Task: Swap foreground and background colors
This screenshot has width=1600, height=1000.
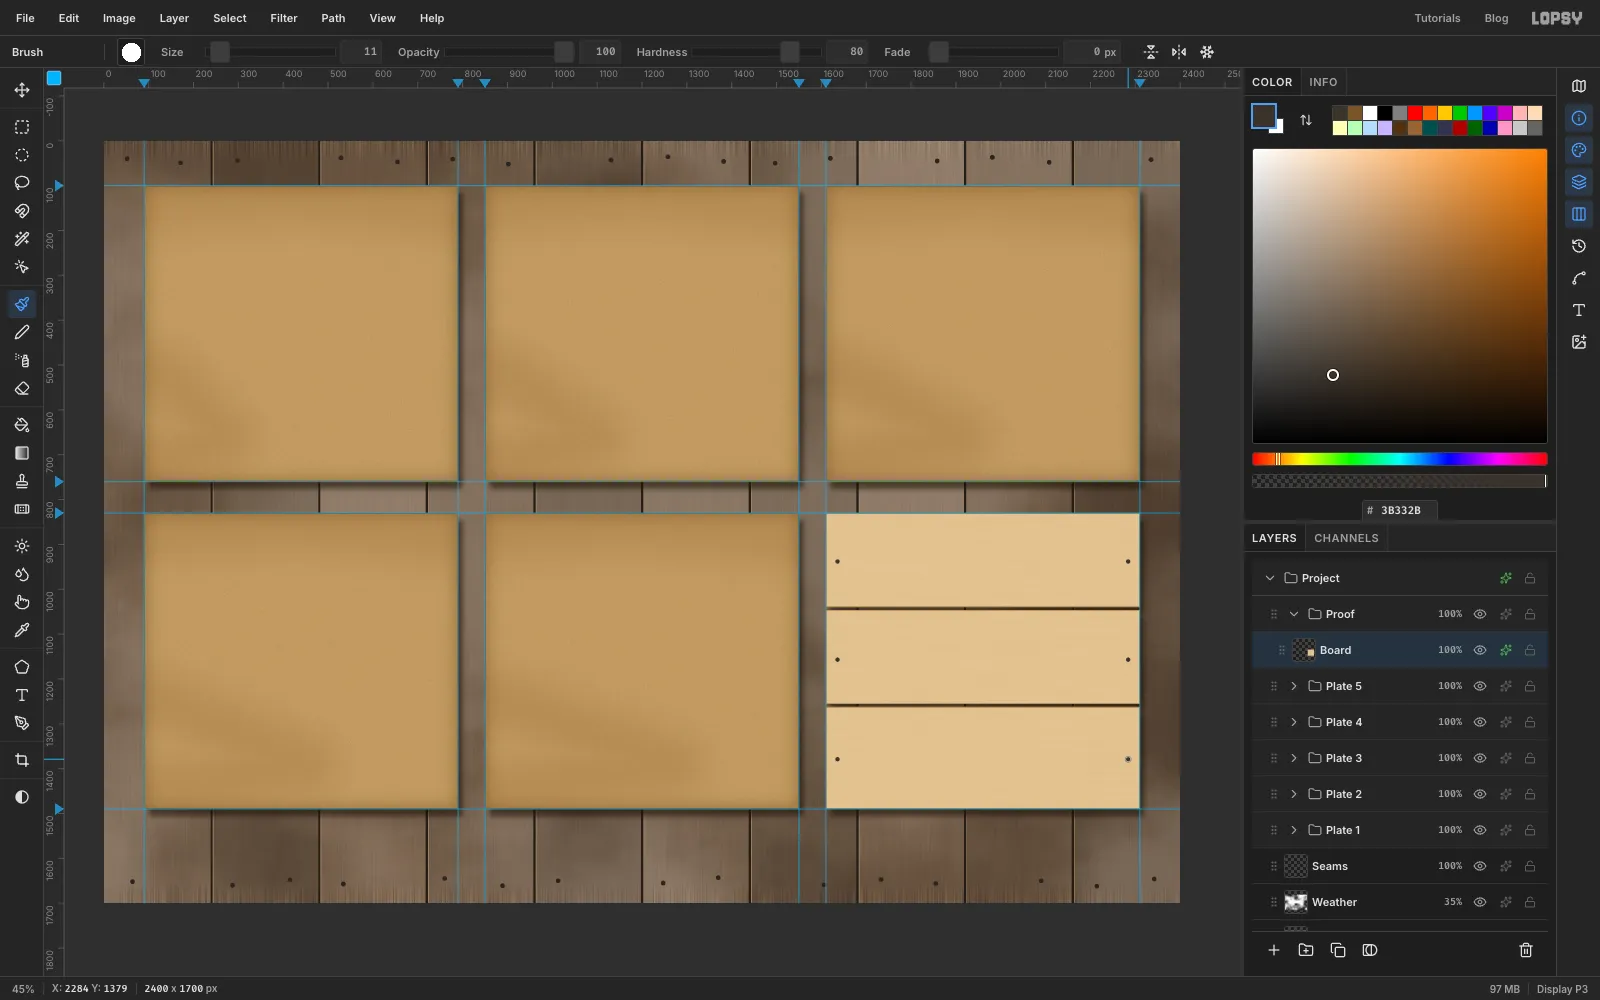Action: point(1306,120)
